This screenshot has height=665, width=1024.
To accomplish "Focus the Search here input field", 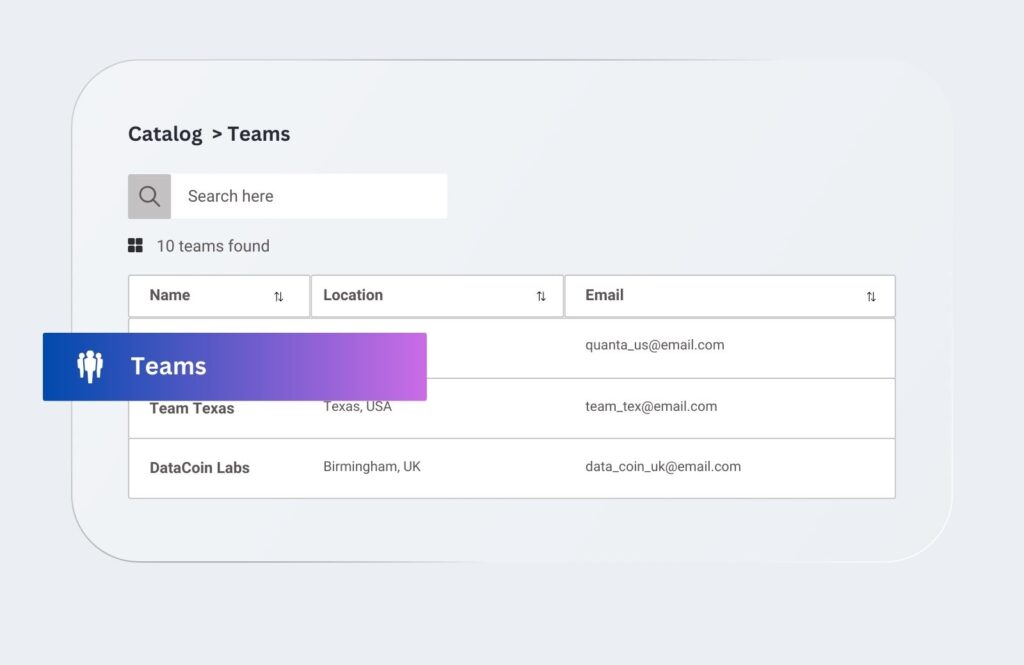I will 309,196.
